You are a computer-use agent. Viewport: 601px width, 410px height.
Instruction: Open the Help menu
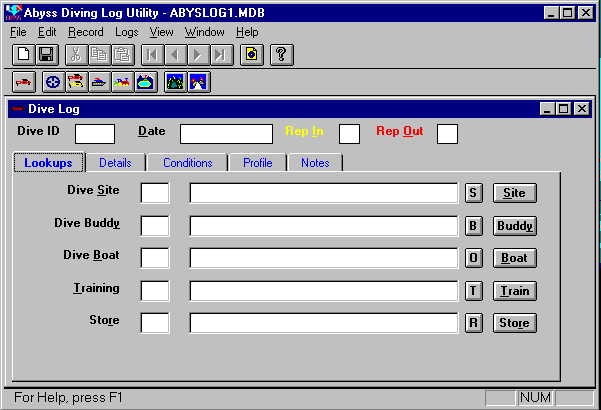click(247, 32)
